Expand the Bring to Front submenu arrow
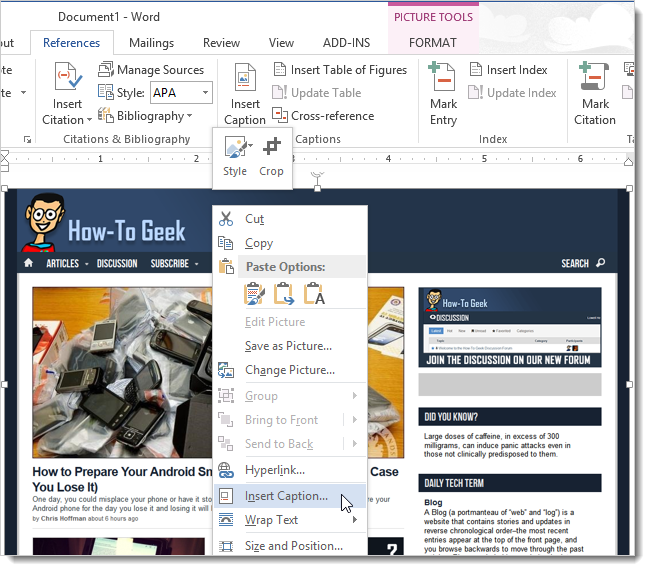 click(355, 420)
